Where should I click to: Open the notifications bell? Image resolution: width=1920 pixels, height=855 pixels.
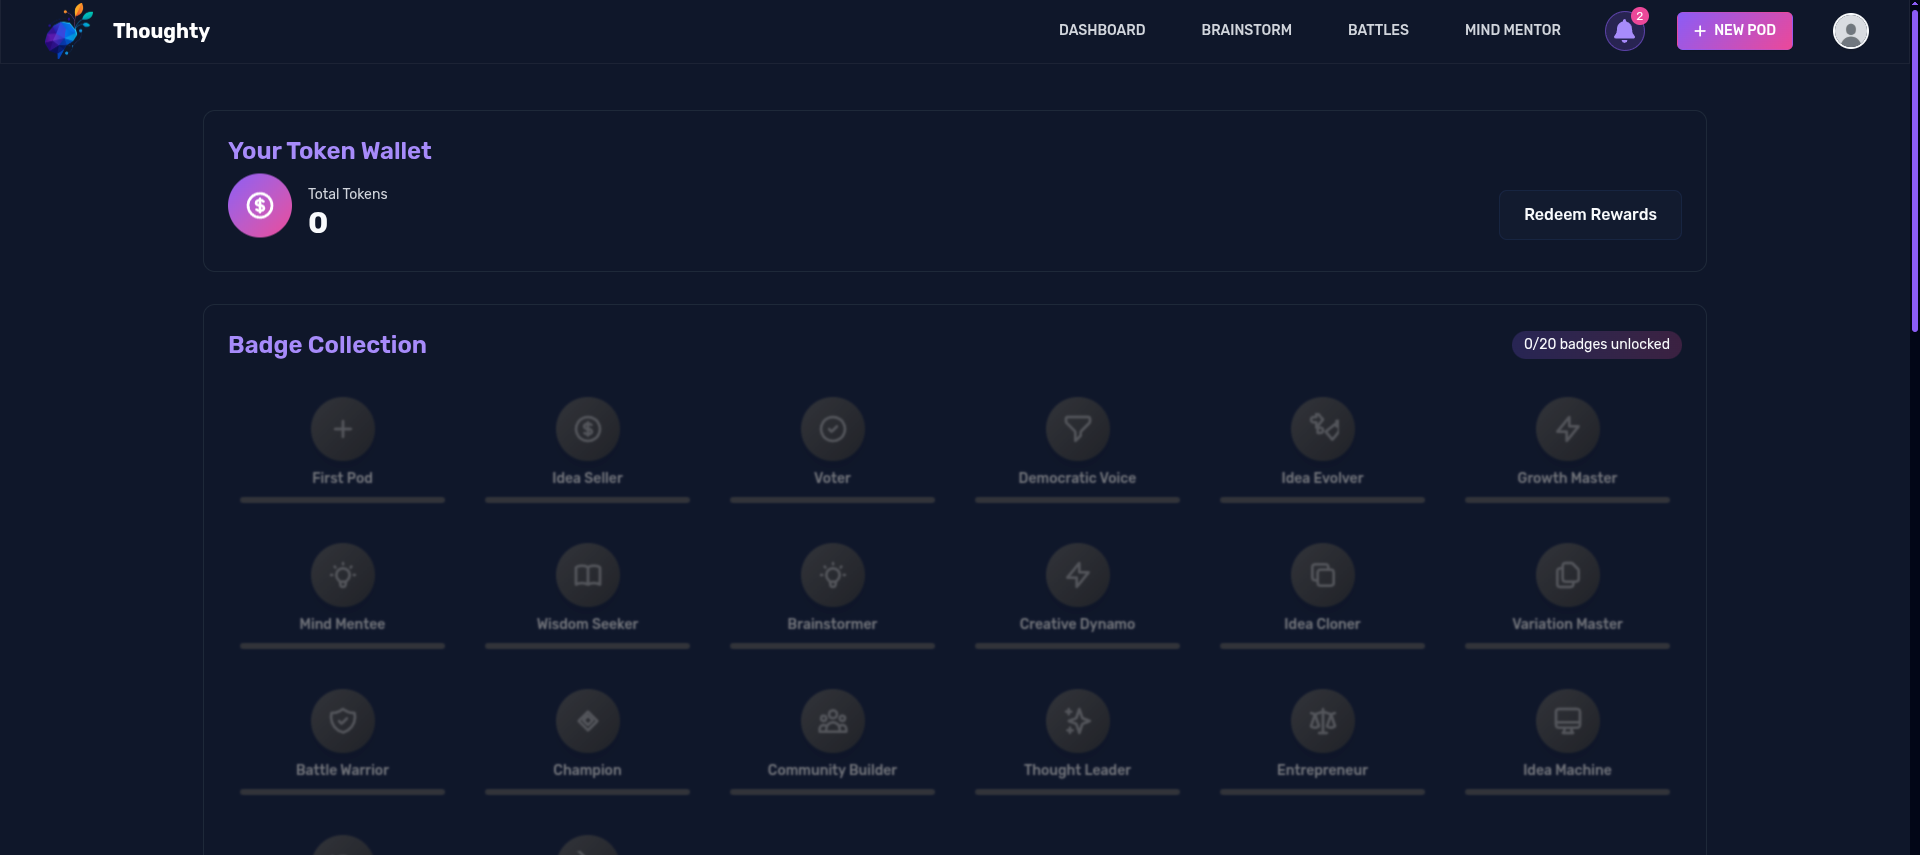1625,31
